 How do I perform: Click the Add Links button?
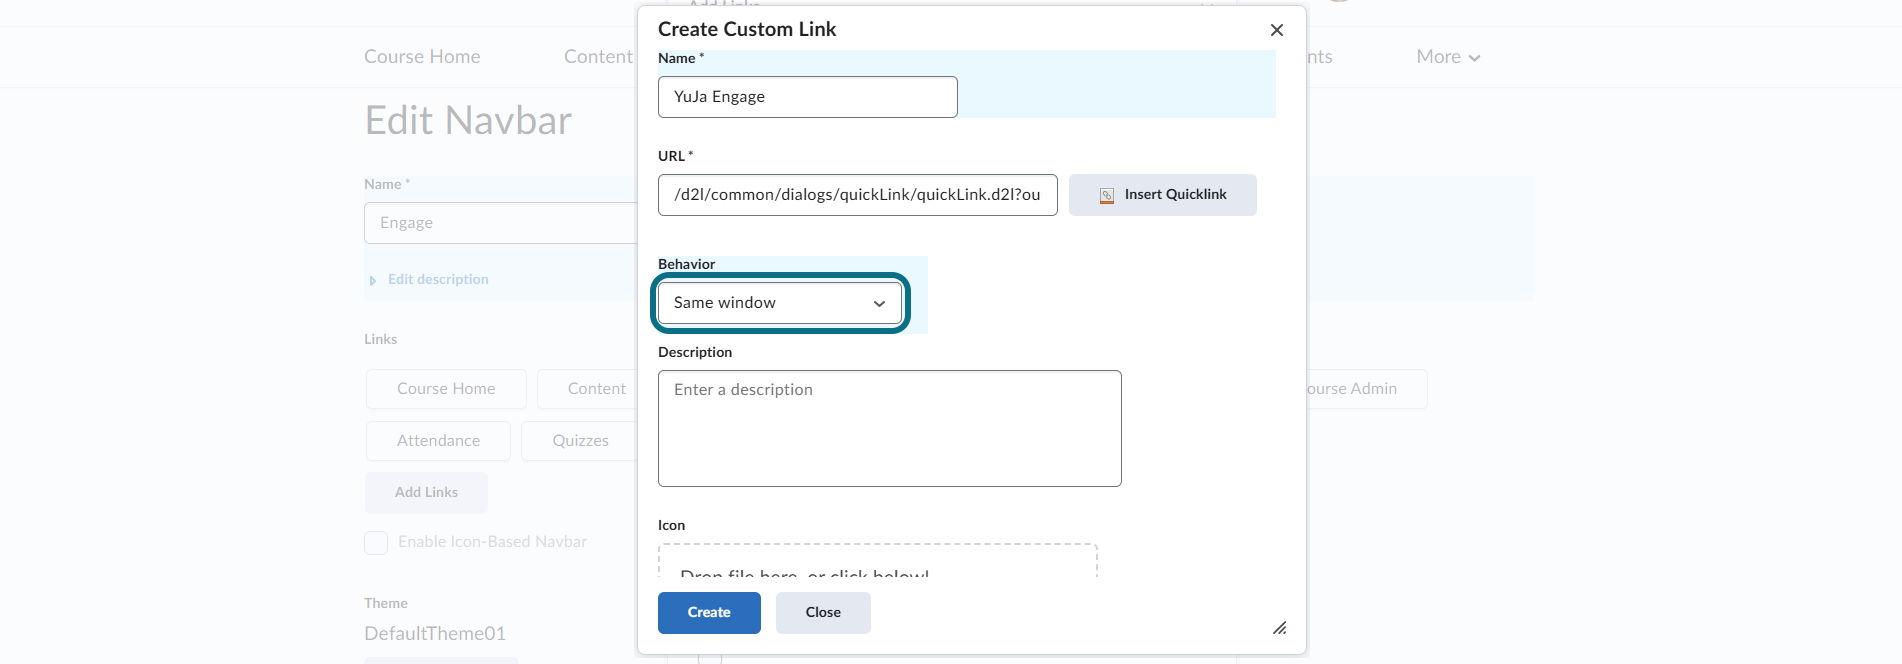coord(426,493)
